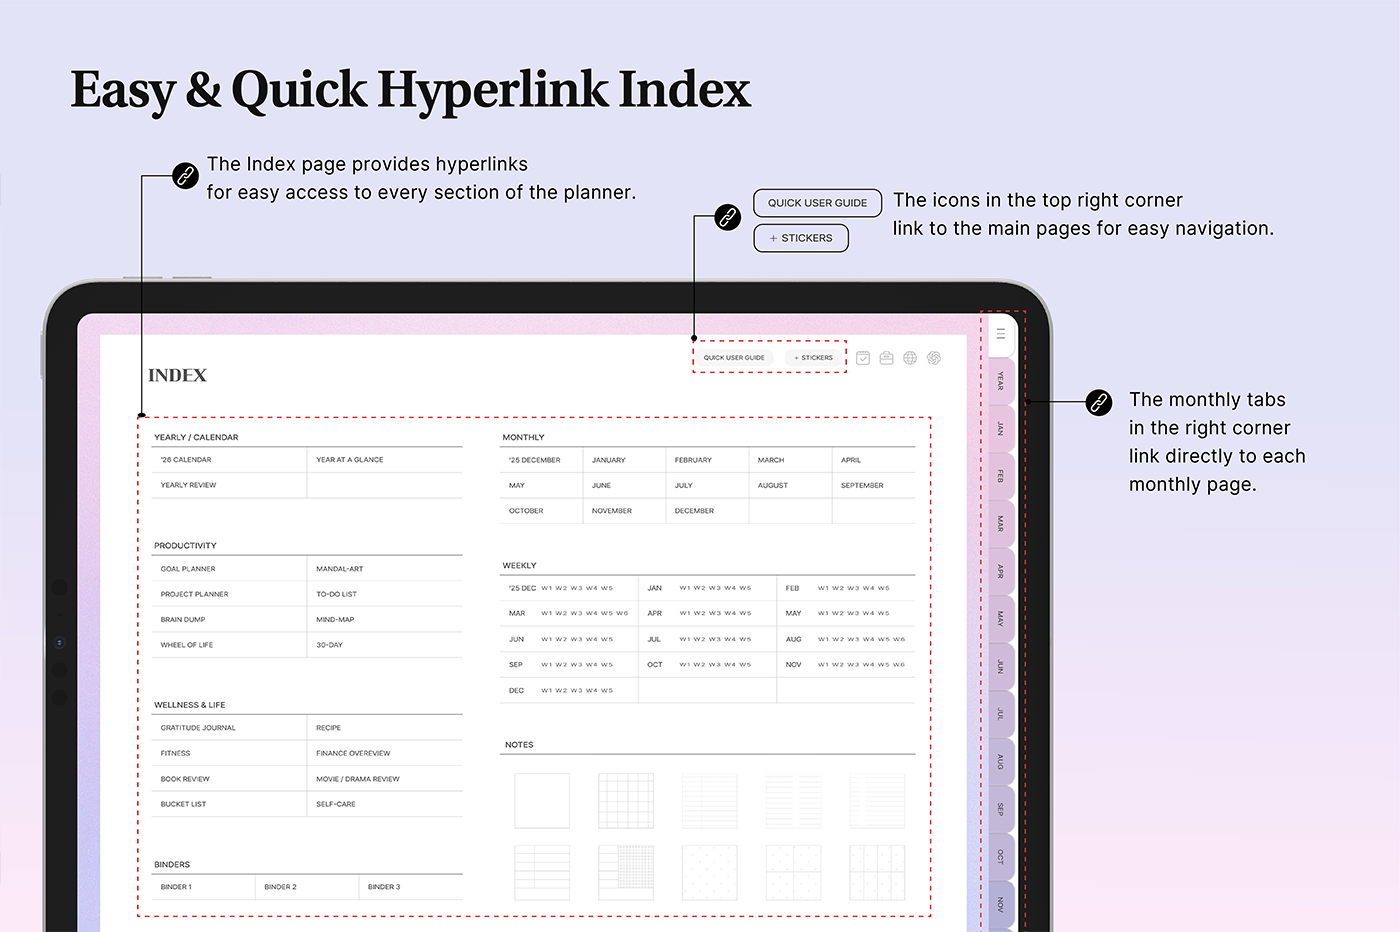This screenshot has height=932, width=1400.
Task: Open the blank notes page template
Action: coord(542,800)
